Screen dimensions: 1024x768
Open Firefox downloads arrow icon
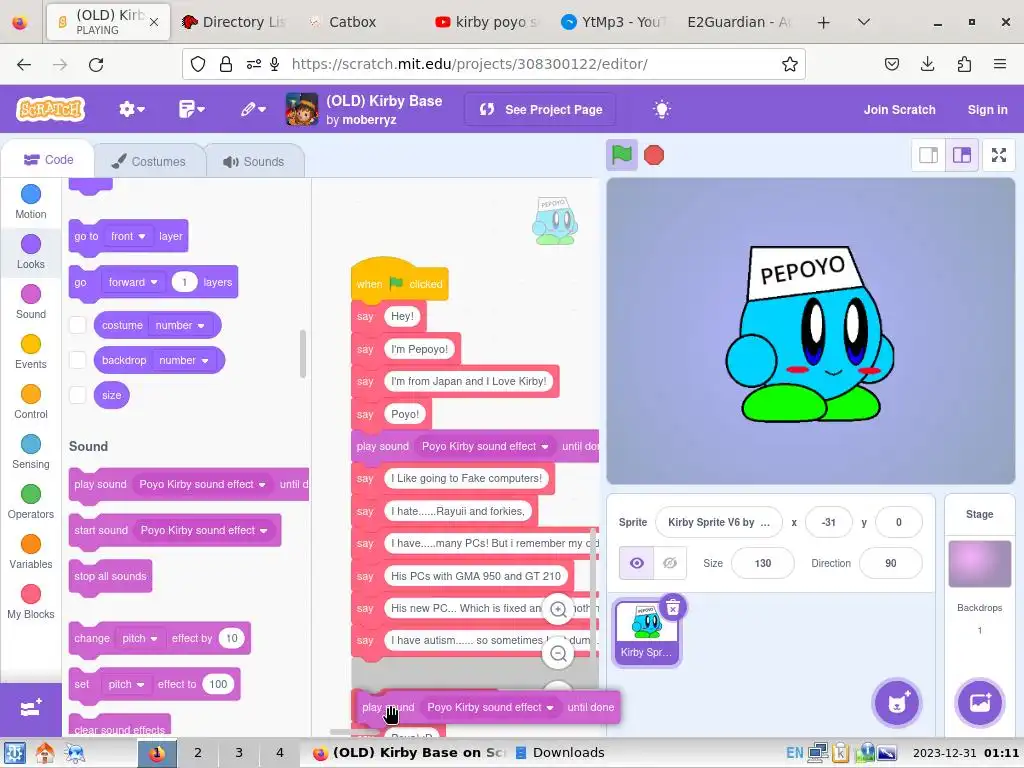click(x=927, y=64)
